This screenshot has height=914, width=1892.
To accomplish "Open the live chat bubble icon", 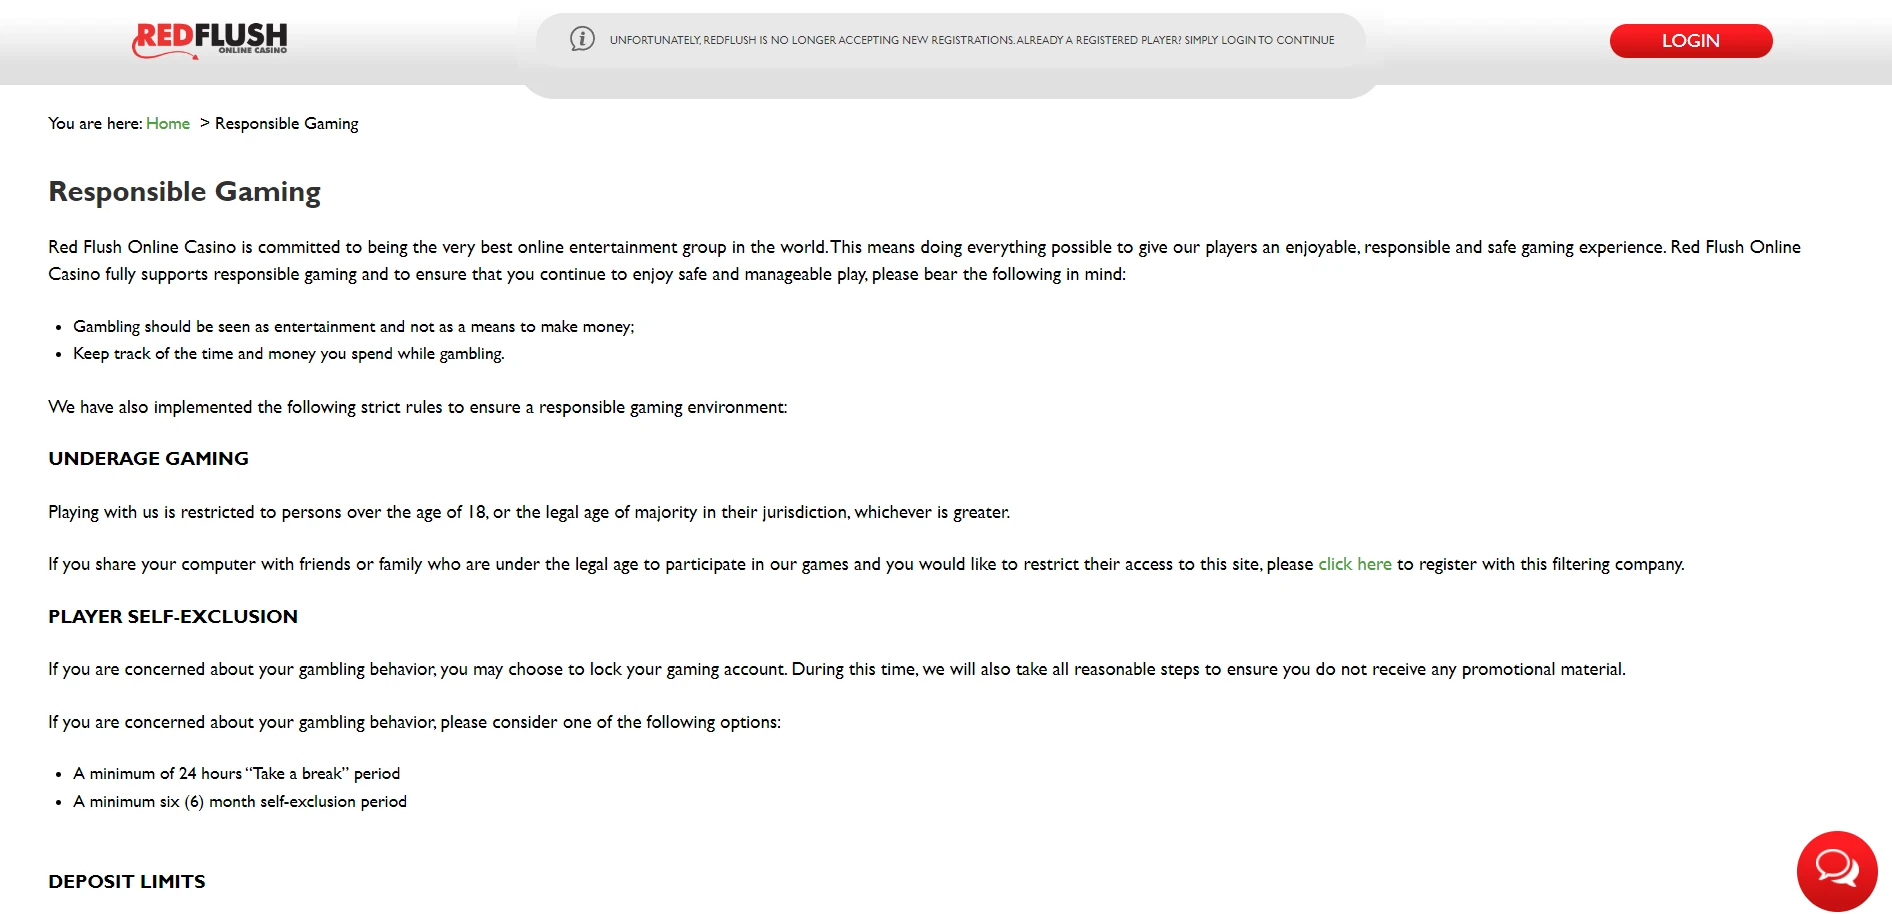I will (x=1837, y=871).
